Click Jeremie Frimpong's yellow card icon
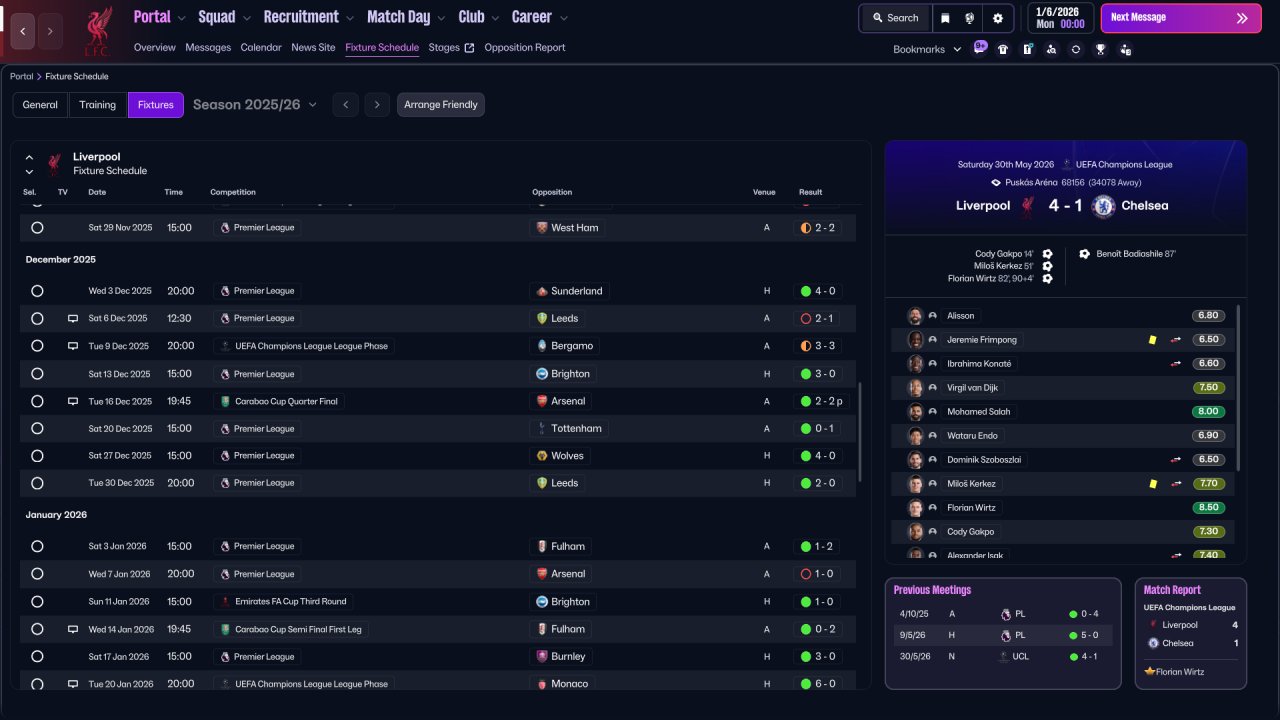This screenshot has width=1280, height=720. (1152, 340)
